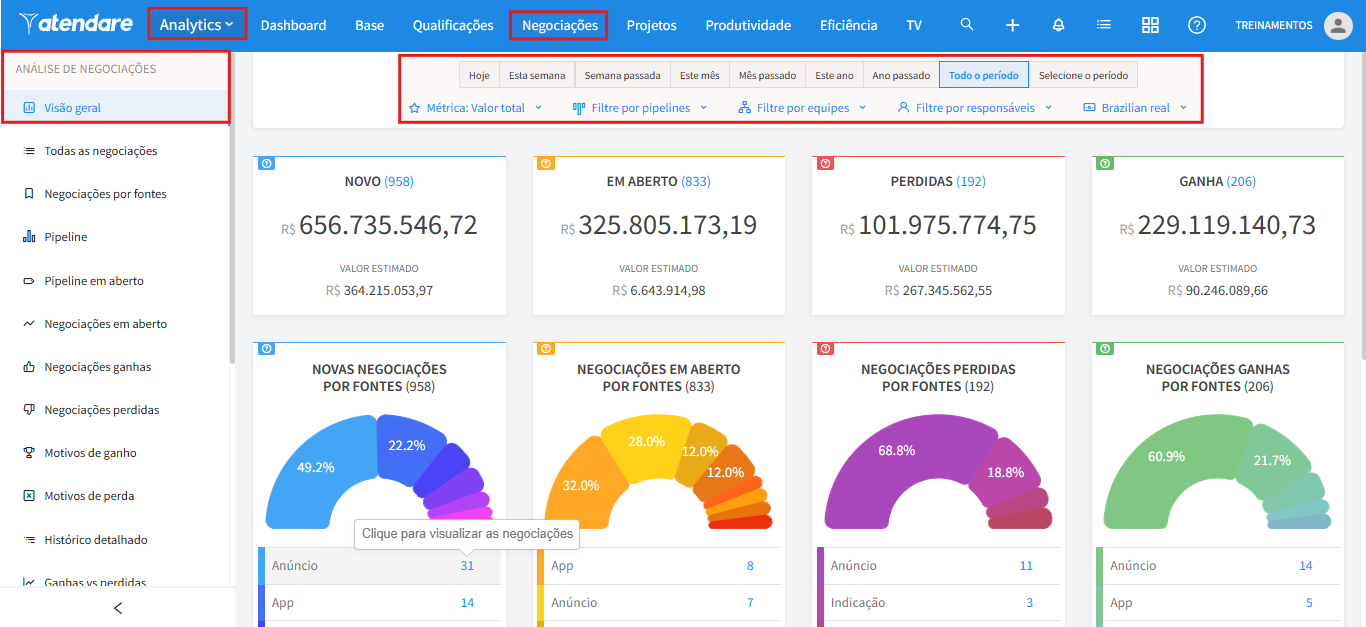Open TV menu item

tap(914, 25)
